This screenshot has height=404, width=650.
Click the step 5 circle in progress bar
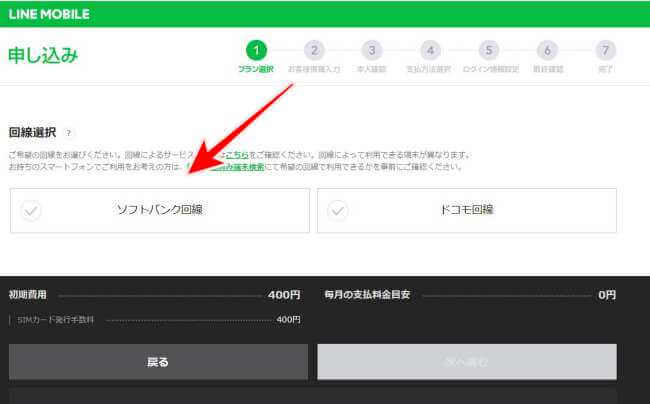coord(489,51)
